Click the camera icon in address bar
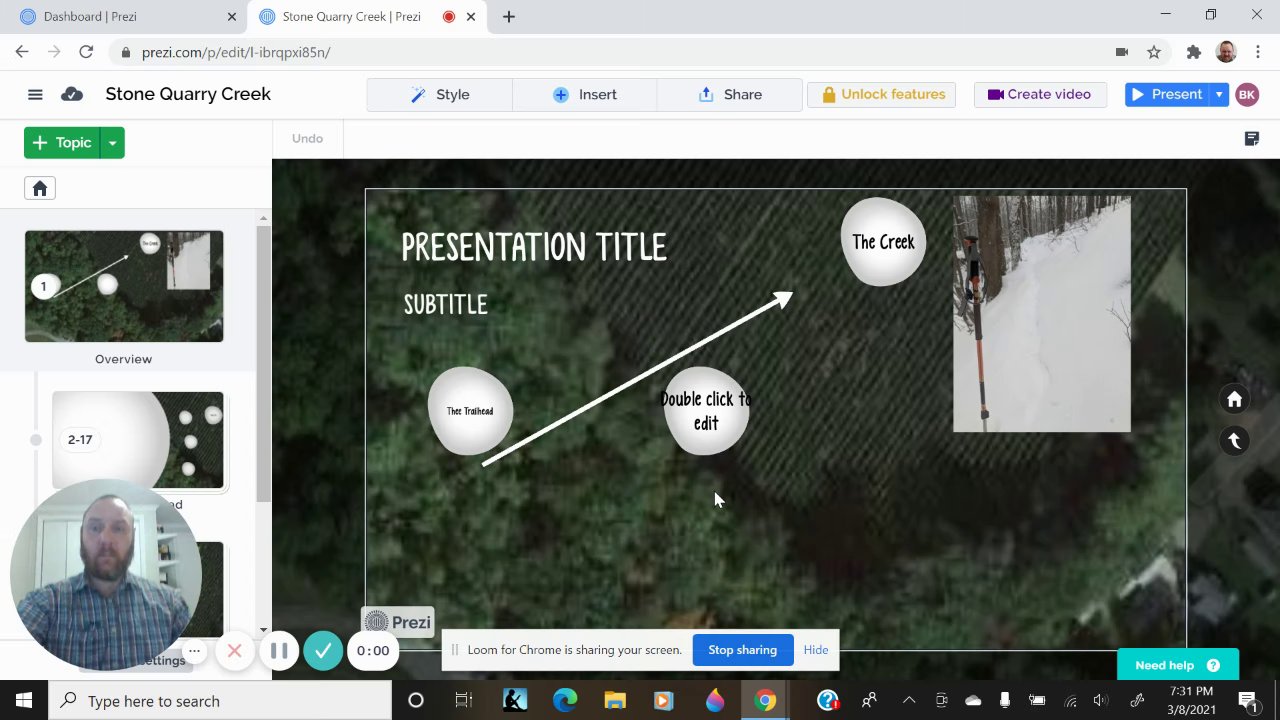The height and width of the screenshot is (720, 1280). point(1122,52)
